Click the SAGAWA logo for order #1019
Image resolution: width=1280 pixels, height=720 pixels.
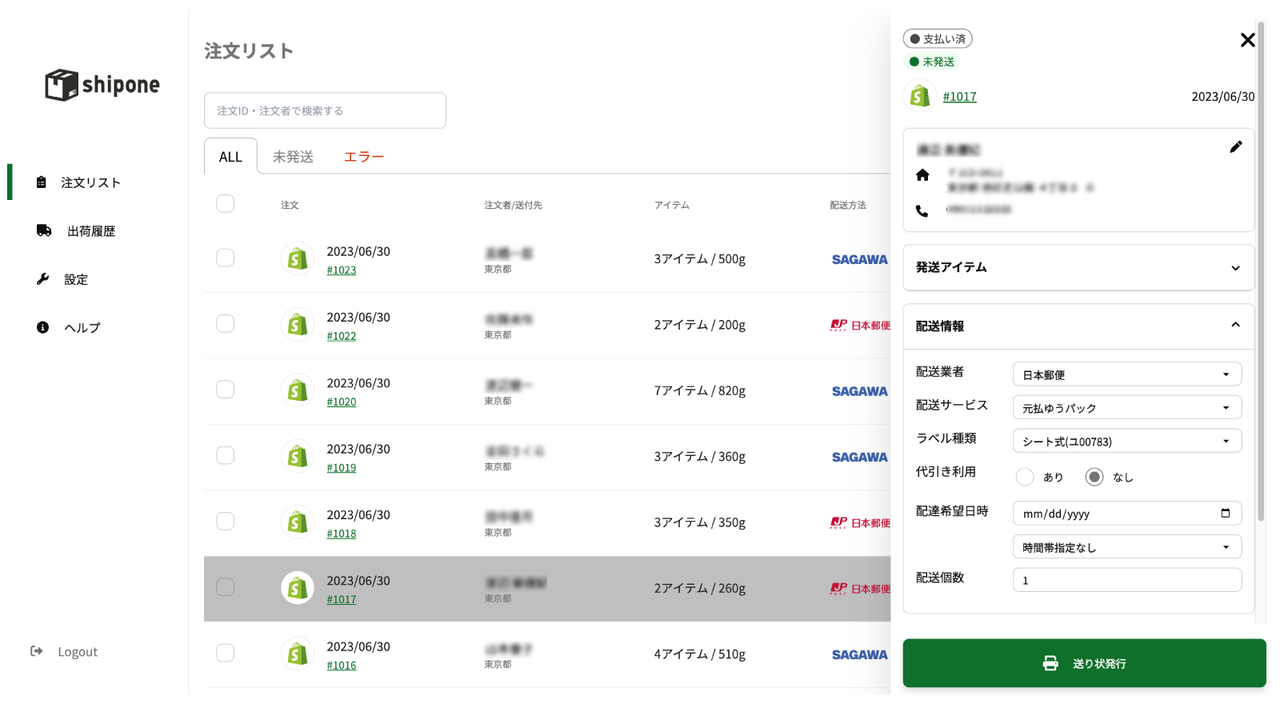tap(859, 457)
